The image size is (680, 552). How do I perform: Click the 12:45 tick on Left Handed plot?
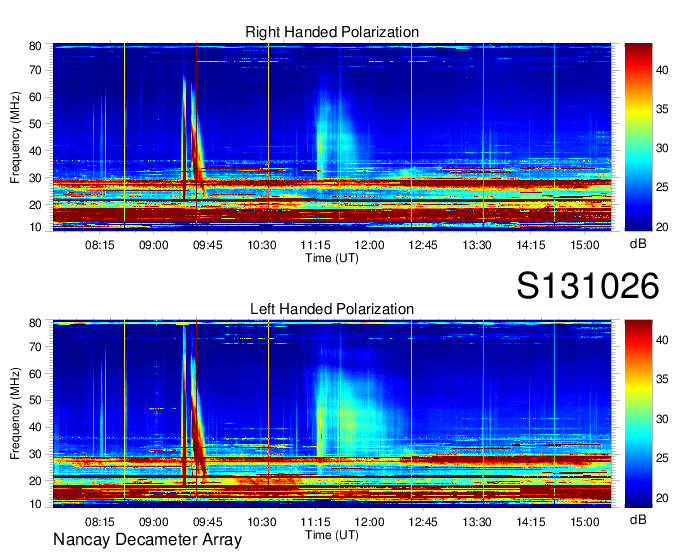pos(423,522)
